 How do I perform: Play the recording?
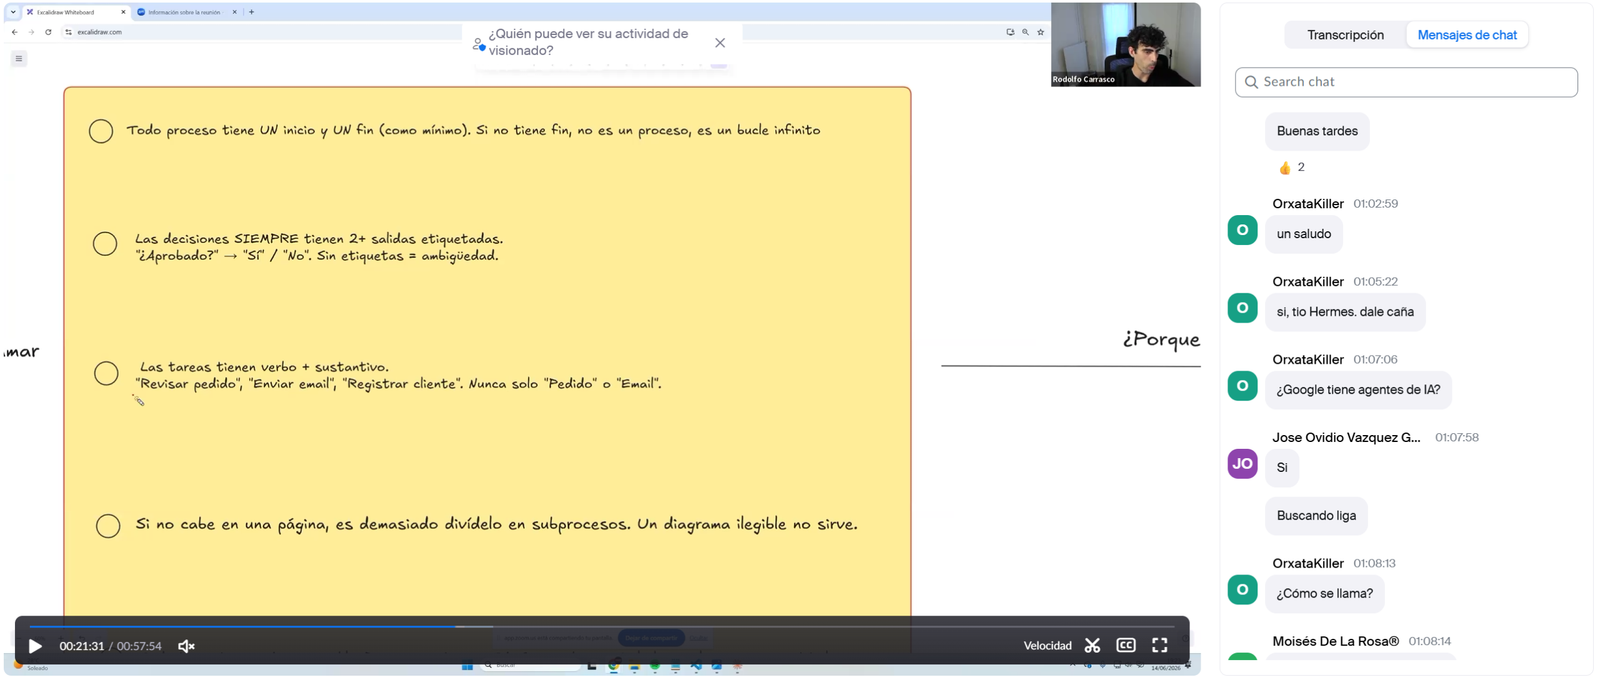(x=35, y=646)
